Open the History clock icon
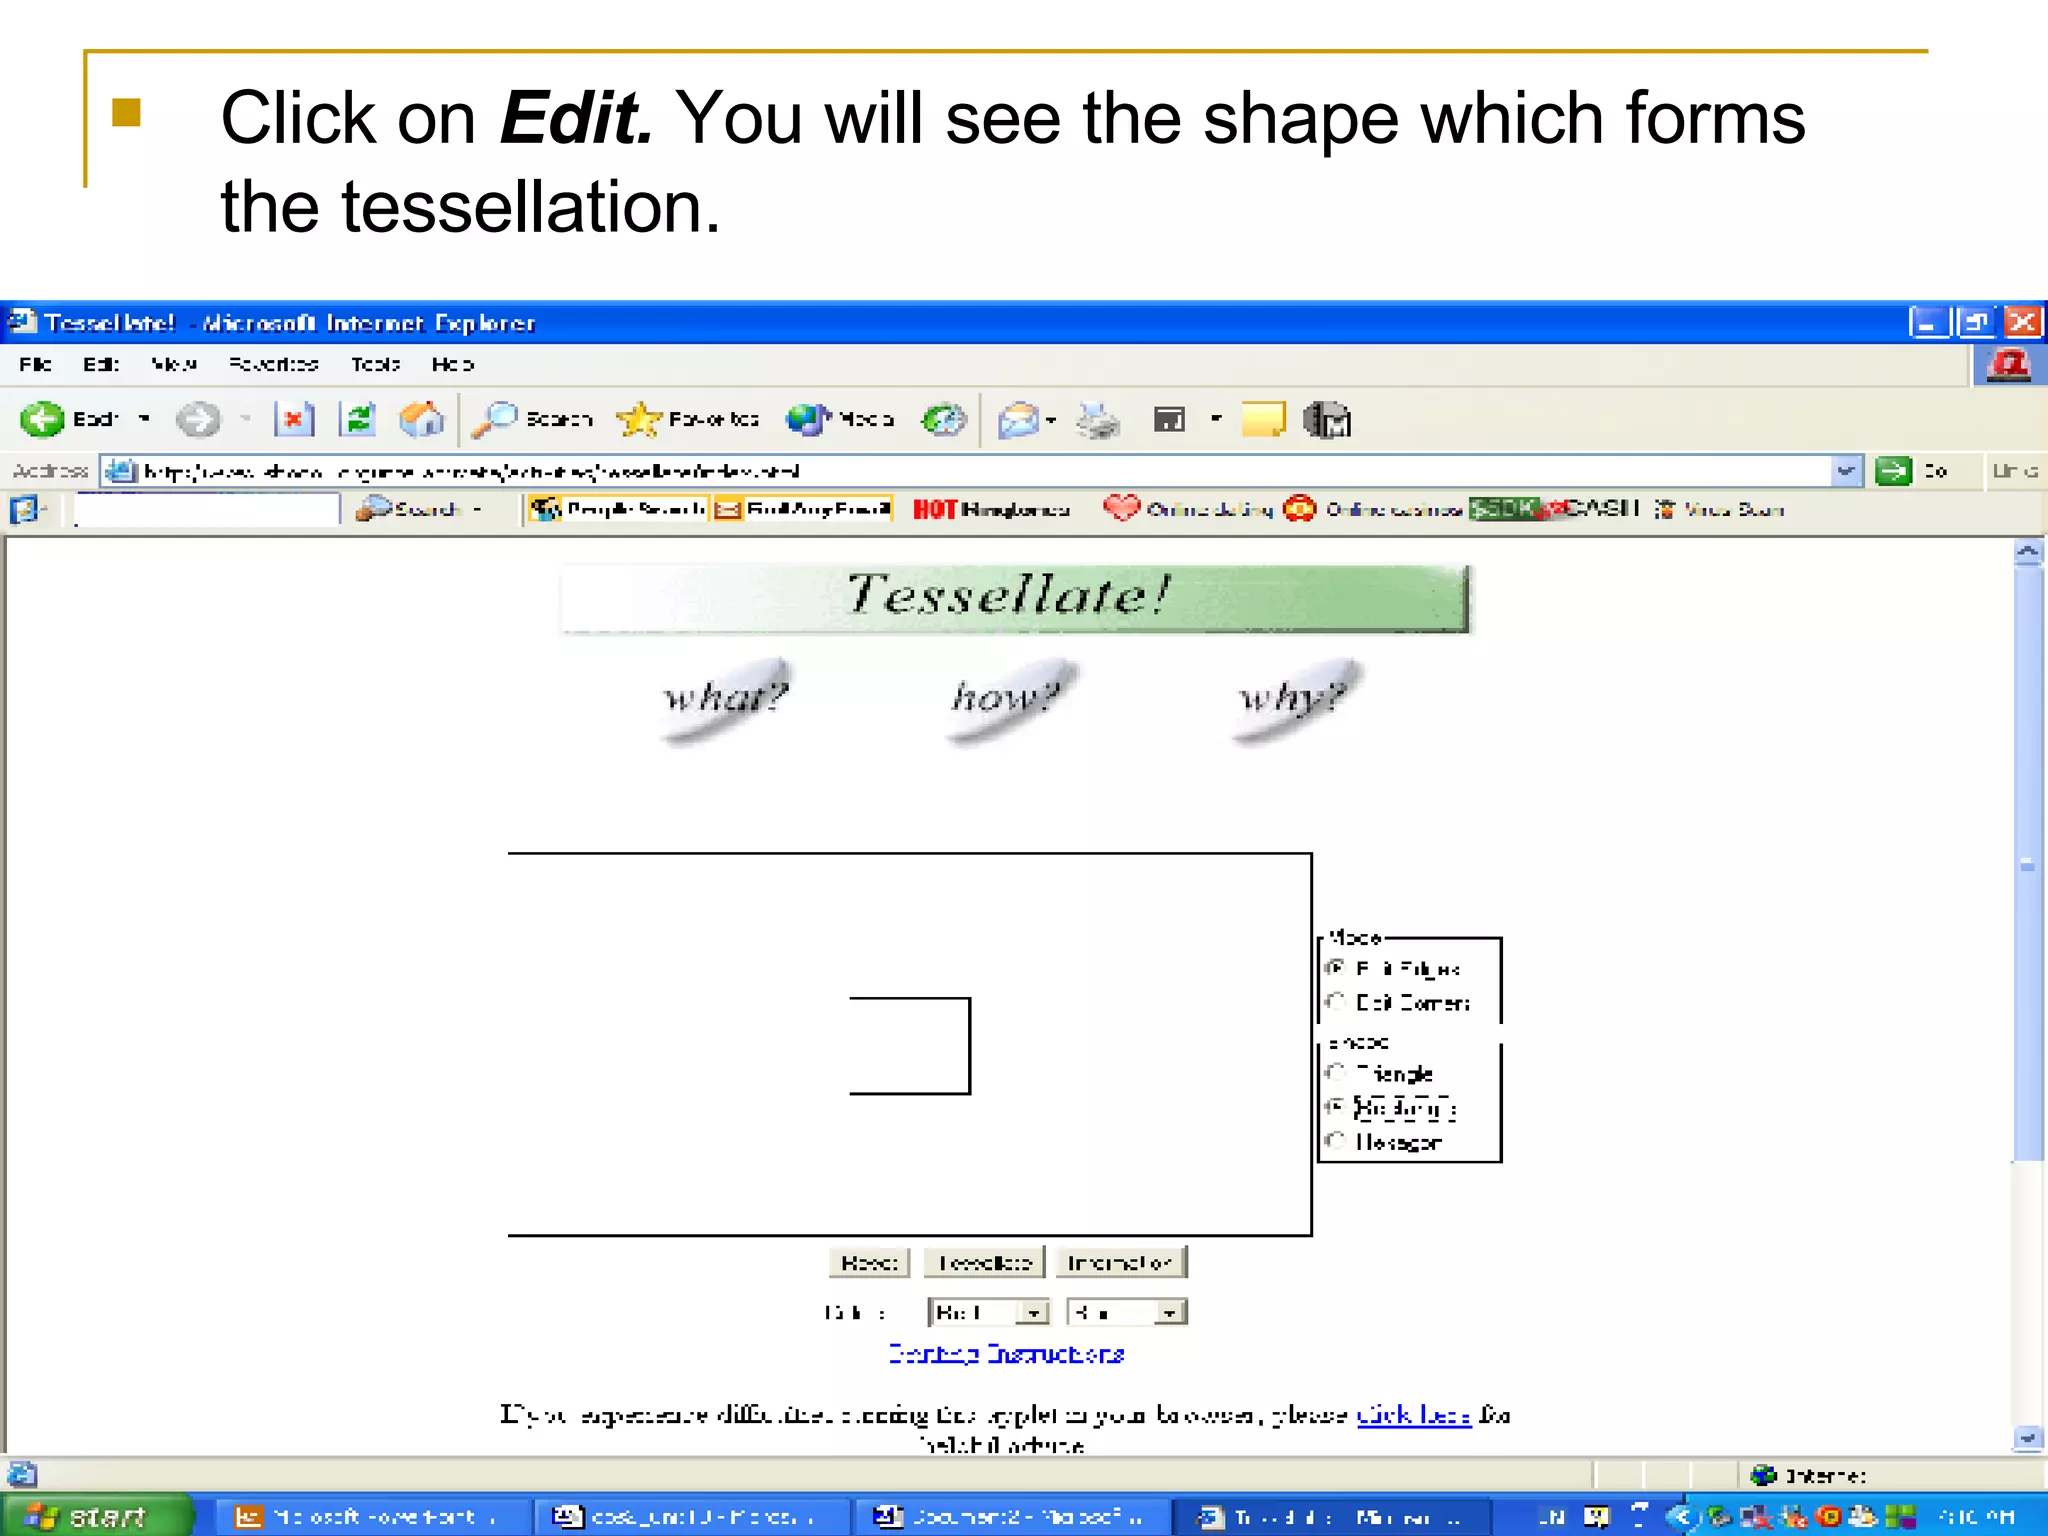The image size is (2048, 1536). [x=943, y=420]
